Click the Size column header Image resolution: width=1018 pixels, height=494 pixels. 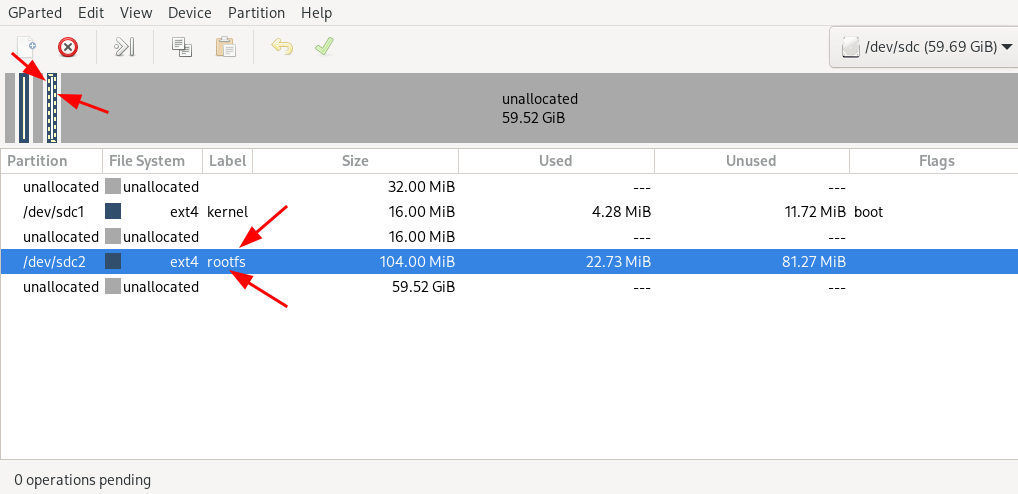(x=355, y=161)
